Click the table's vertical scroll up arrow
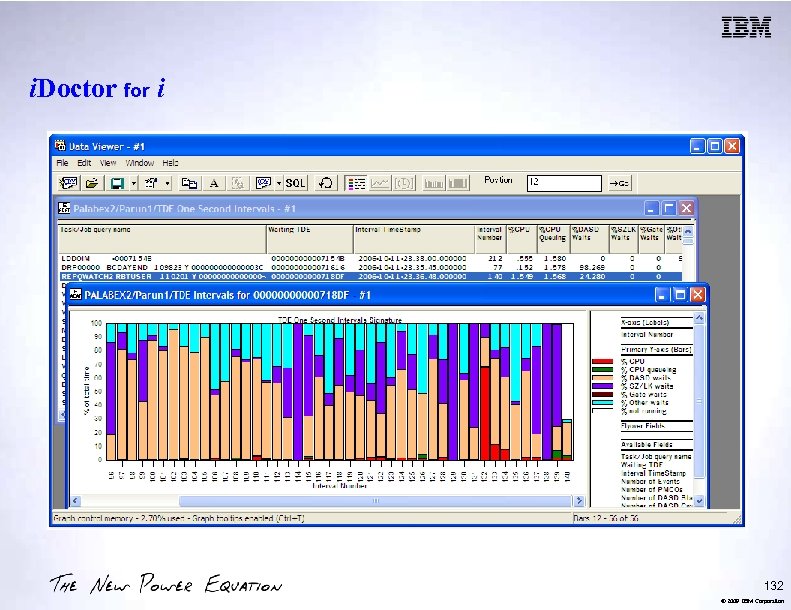Screen dimensions: 791x610 [x=688, y=231]
